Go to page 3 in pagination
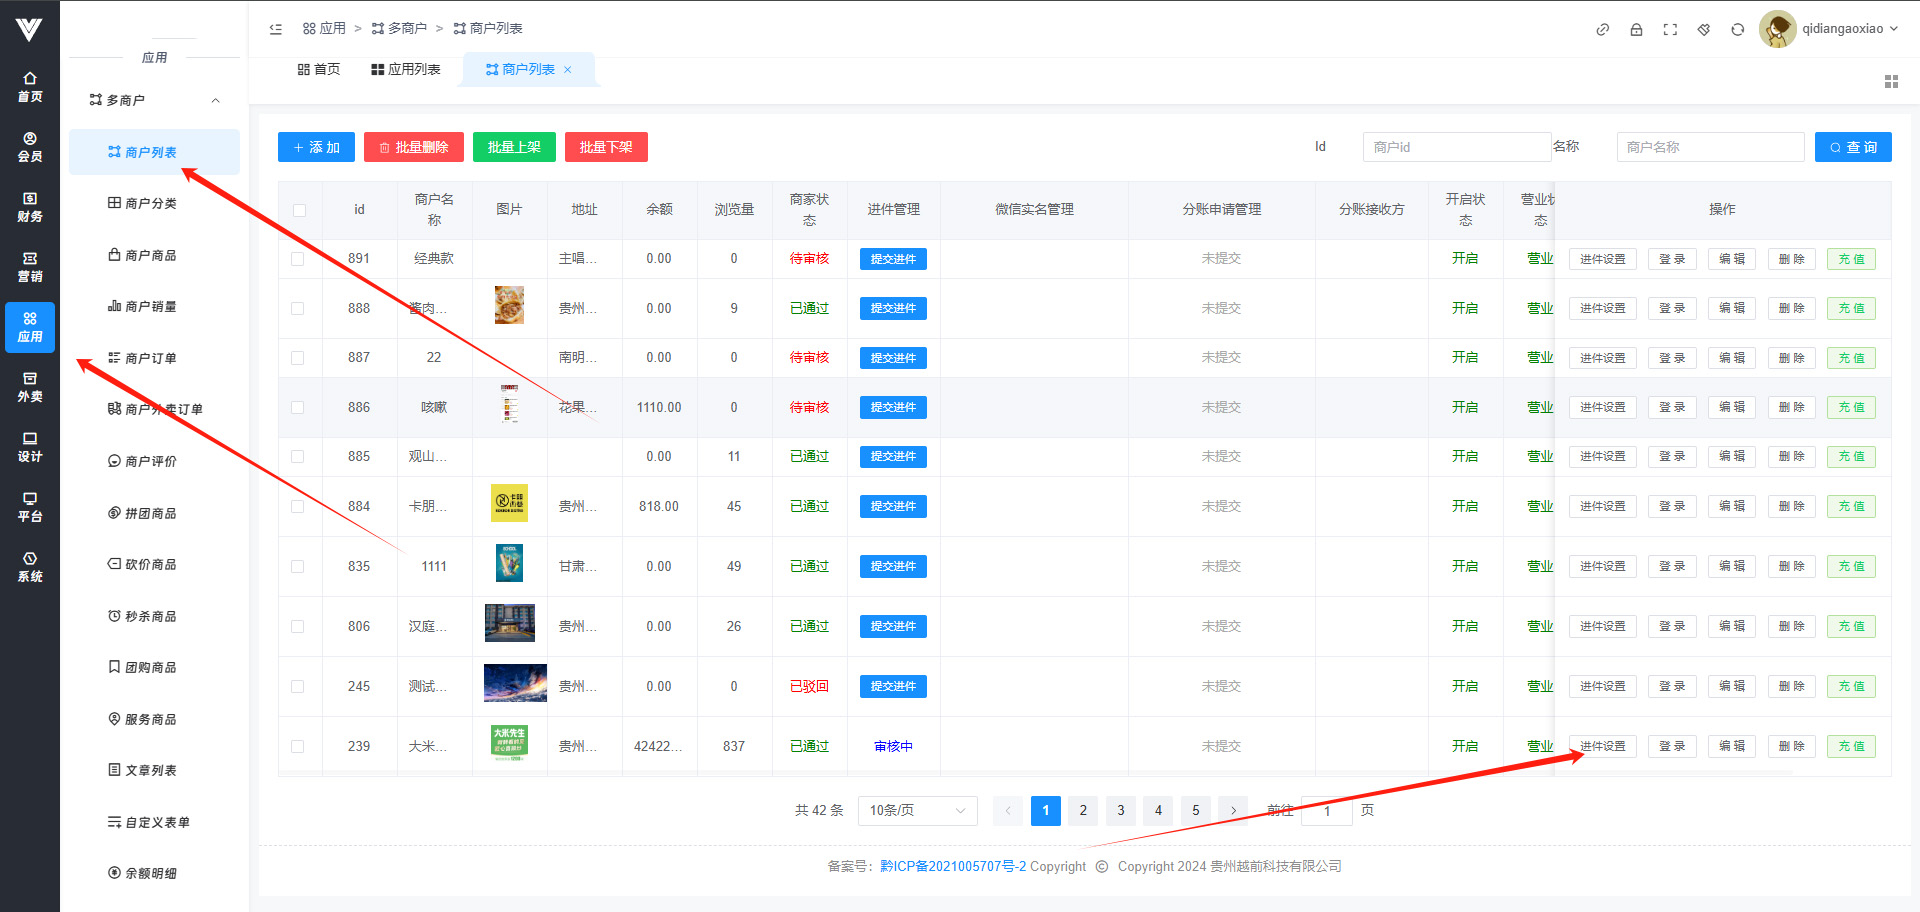The height and width of the screenshot is (912, 1920). 1120,810
